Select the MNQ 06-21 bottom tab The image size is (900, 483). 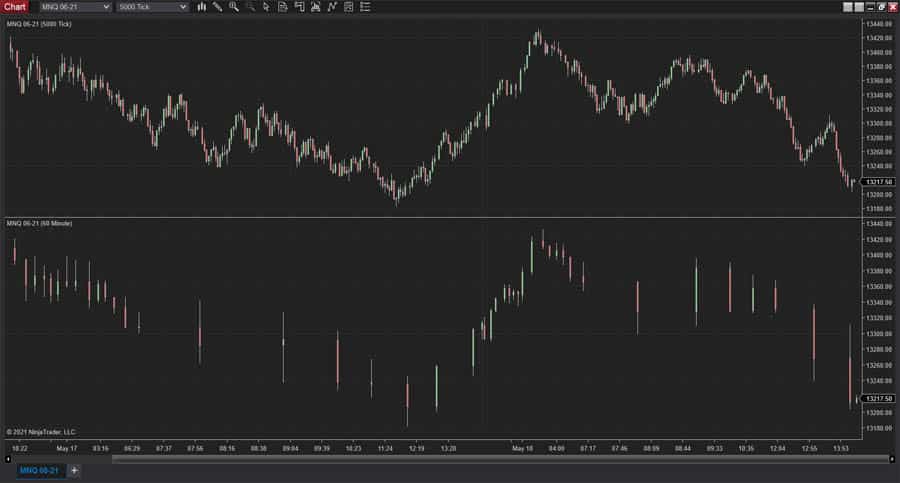pyautogui.click(x=39, y=470)
